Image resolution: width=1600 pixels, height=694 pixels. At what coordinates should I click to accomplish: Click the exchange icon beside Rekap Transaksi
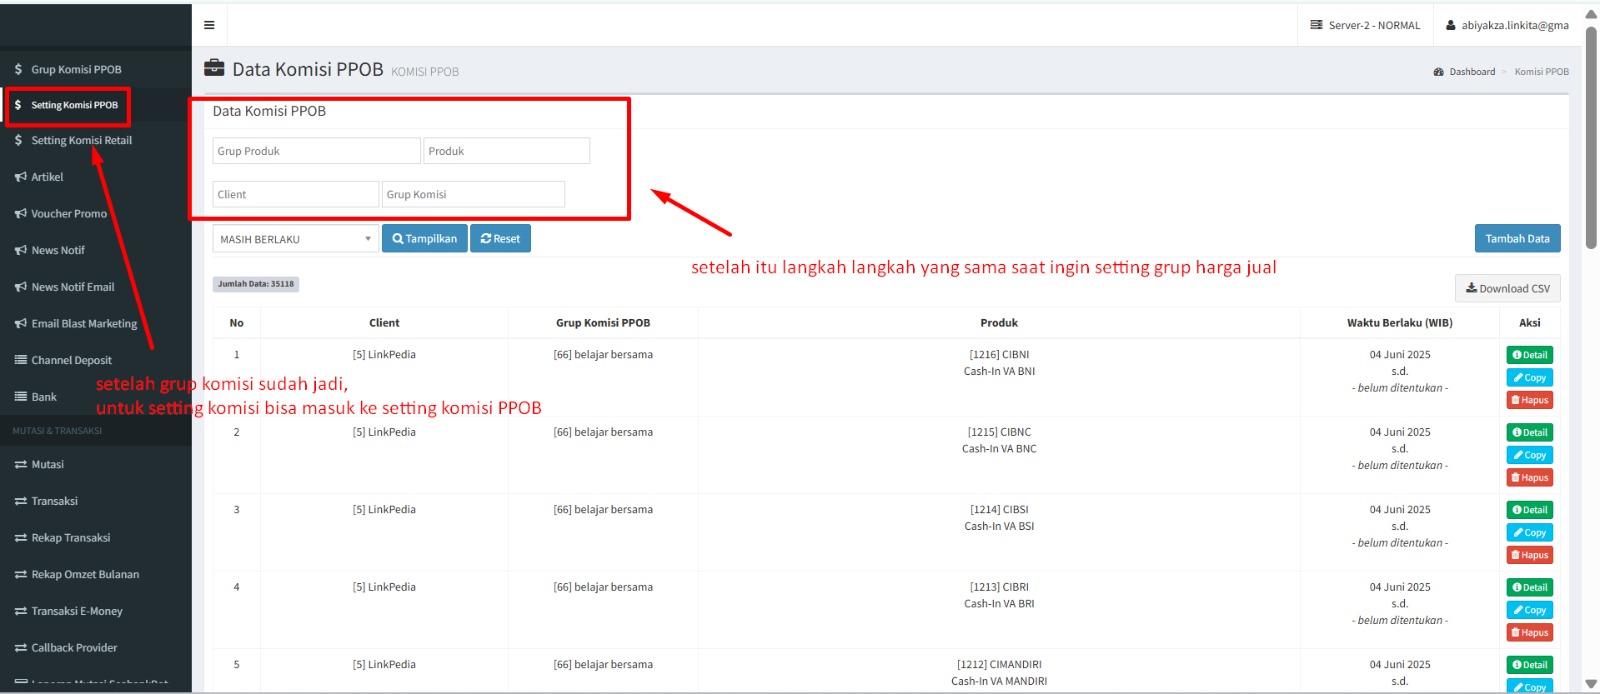click(x=20, y=538)
